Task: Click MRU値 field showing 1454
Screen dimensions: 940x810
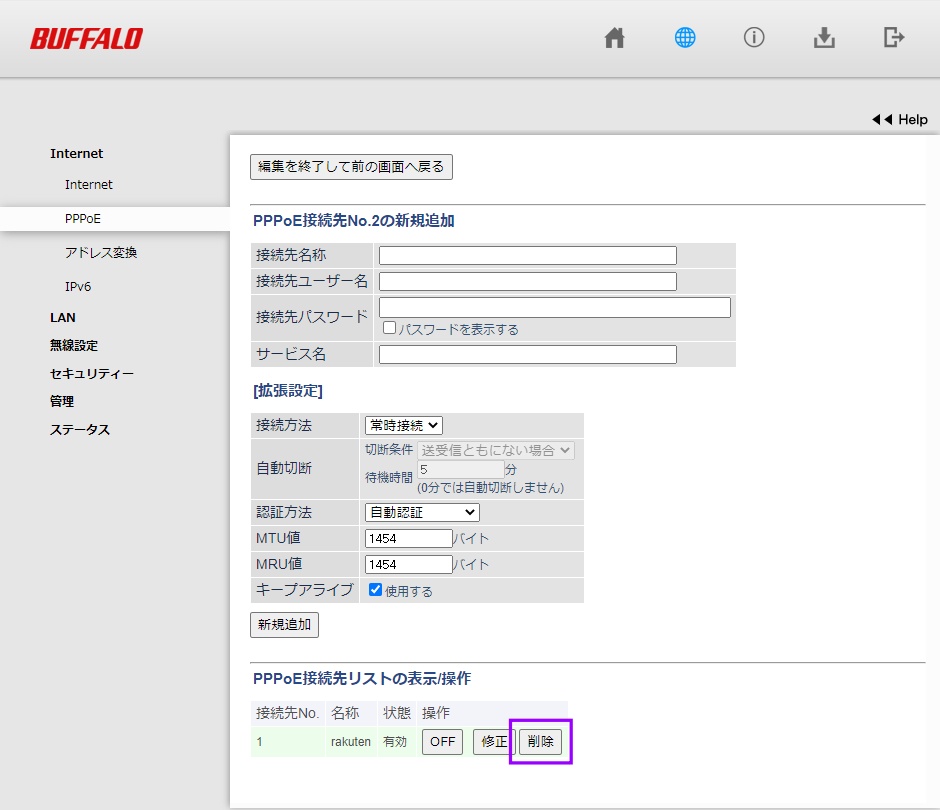Action: coord(408,564)
